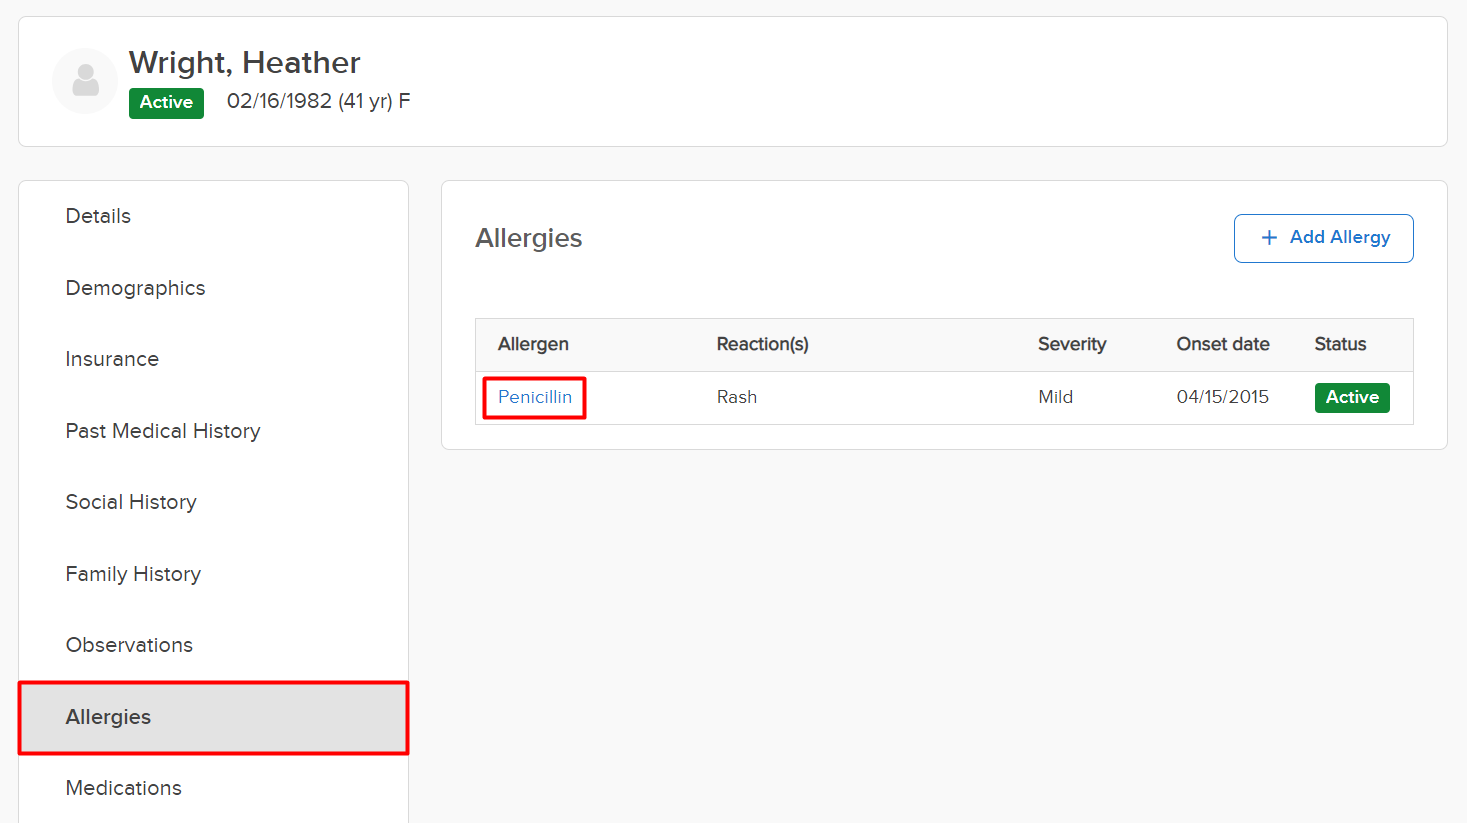Open the Observations section
This screenshot has height=823, width=1467.
tap(129, 645)
